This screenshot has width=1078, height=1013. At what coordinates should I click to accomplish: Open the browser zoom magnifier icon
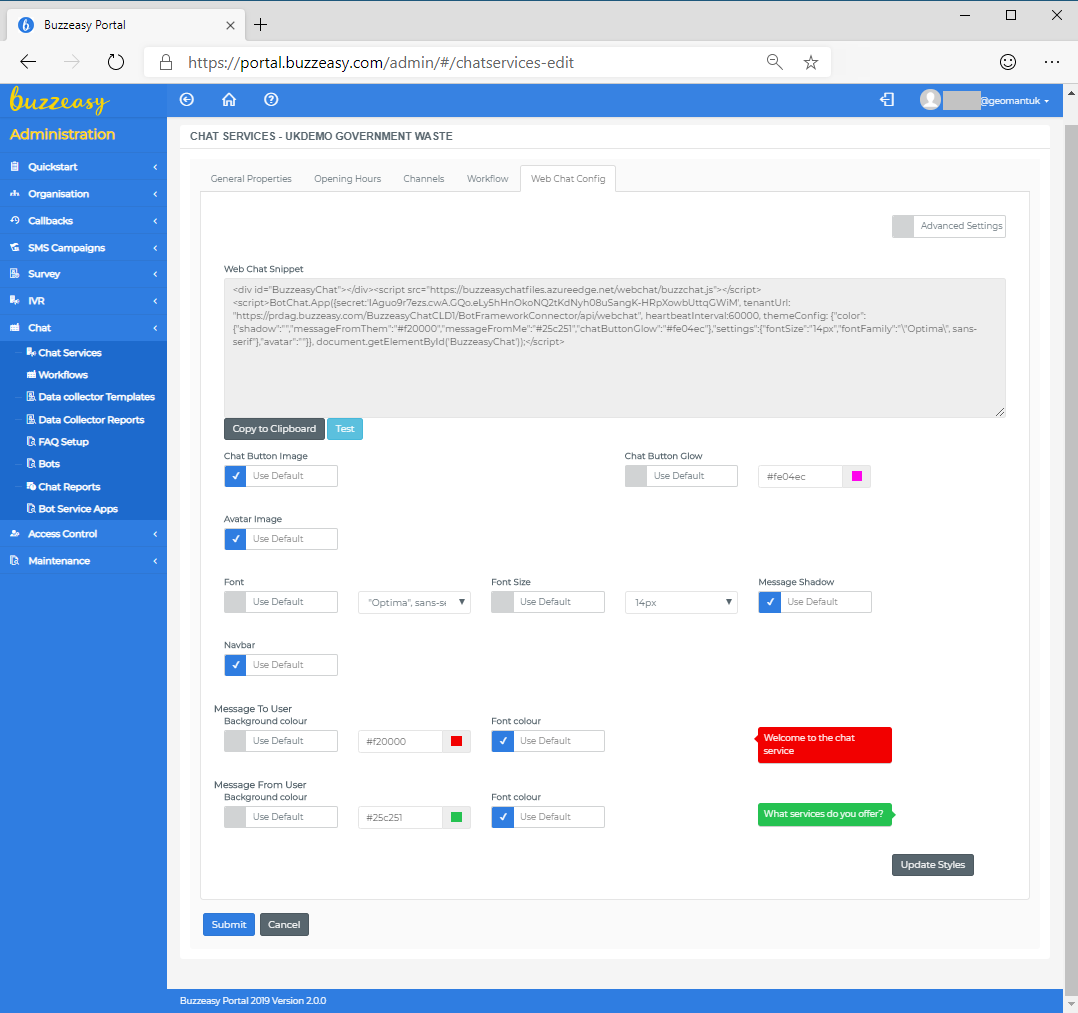(775, 62)
